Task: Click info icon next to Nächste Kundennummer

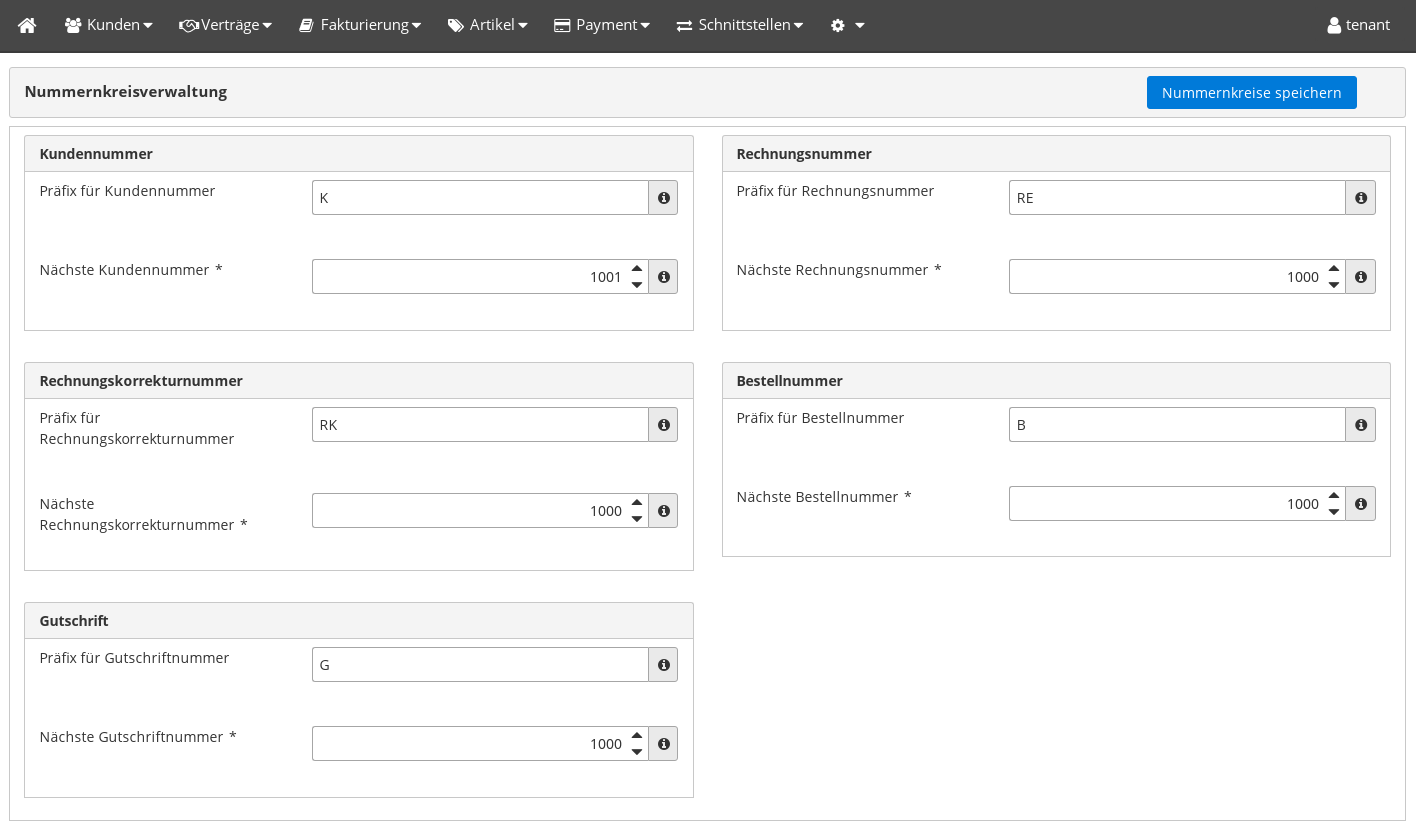Action: point(663,277)
